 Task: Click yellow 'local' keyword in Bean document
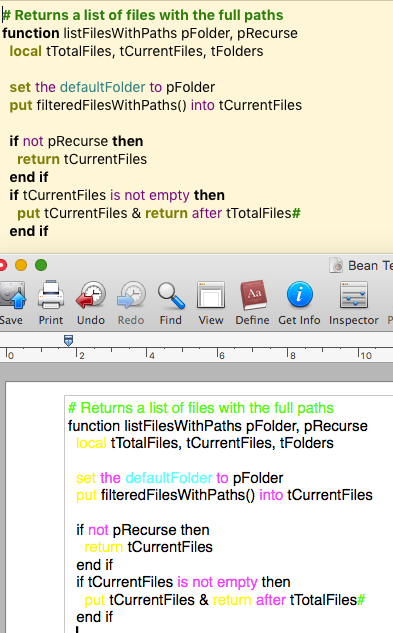click(x=91, y=443)
